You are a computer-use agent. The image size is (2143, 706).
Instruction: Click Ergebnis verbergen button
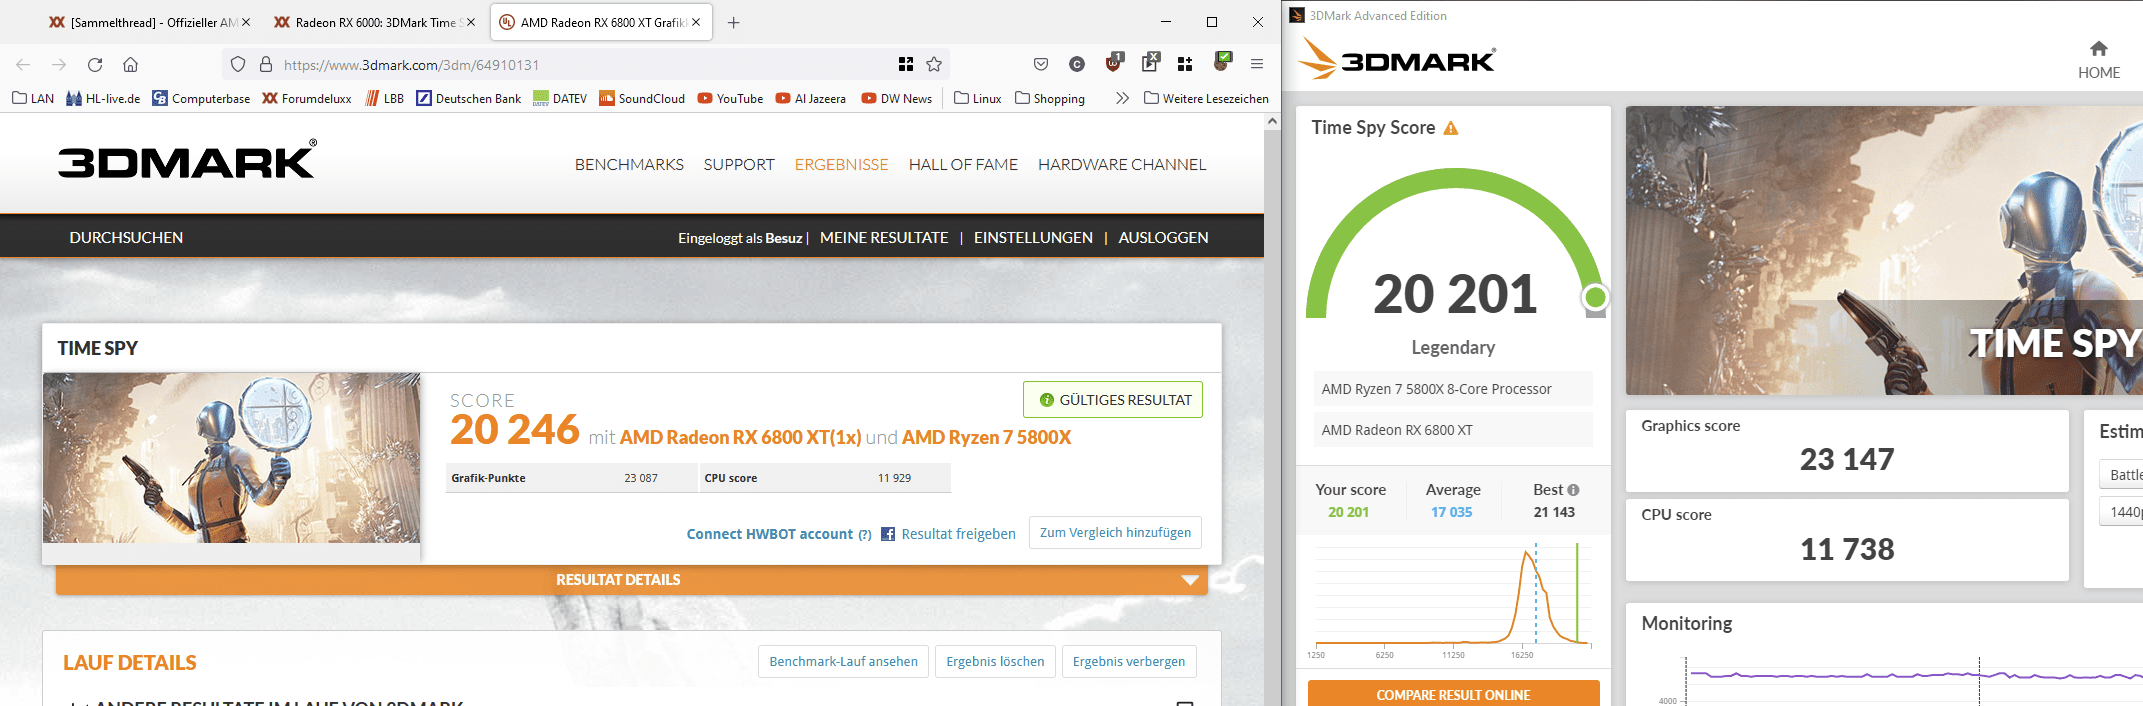pos(1129,661)
